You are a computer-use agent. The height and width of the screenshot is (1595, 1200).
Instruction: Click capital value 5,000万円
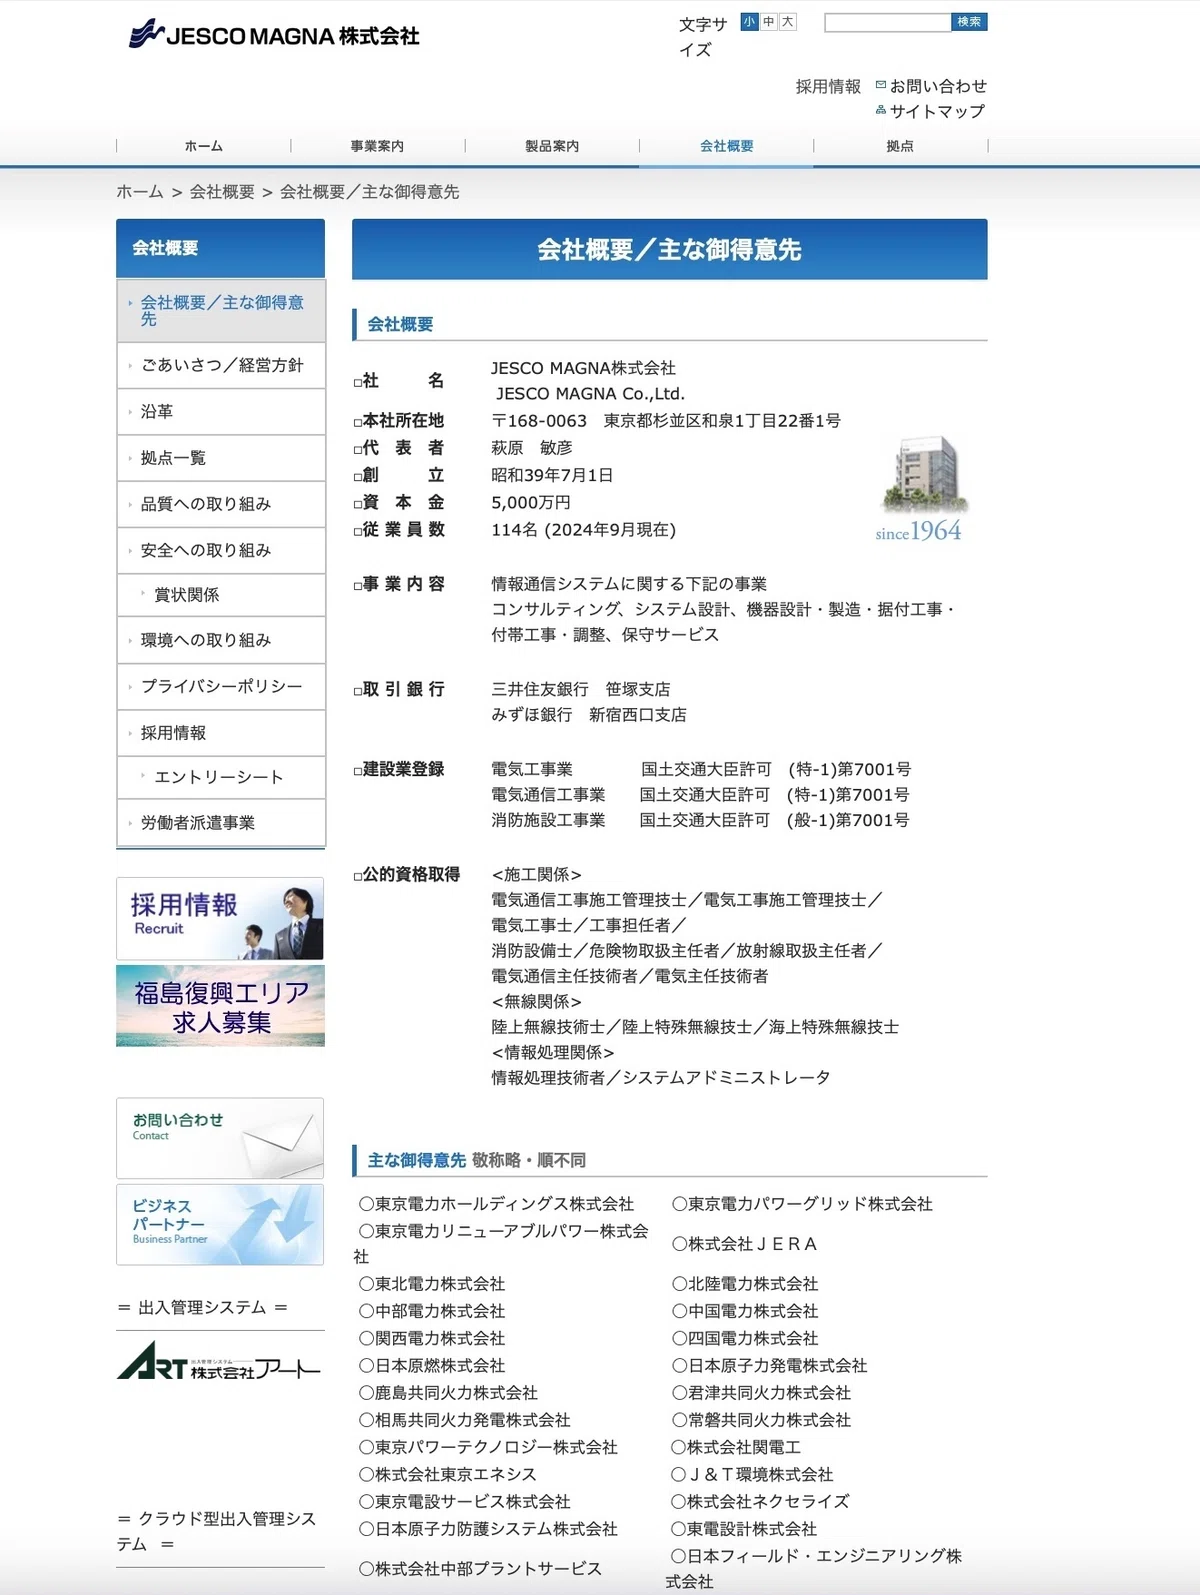(531, 502)
